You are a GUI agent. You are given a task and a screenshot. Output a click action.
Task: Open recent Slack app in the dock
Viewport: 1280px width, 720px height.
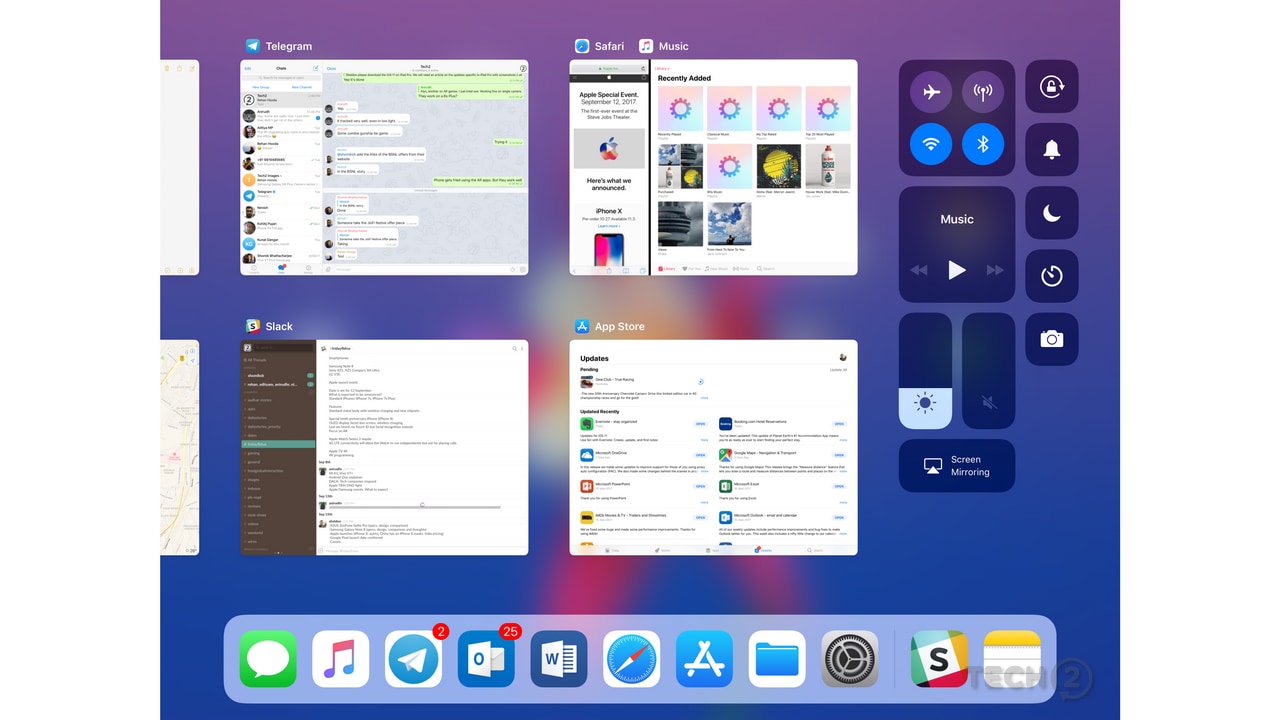pyautogui.click(x=939, y=659)
